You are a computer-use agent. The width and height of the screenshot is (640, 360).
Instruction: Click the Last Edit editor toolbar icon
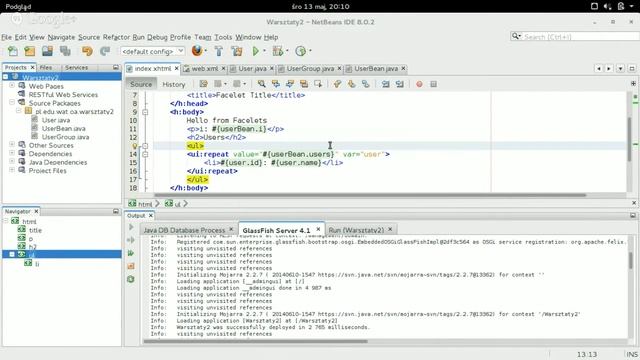coord(203,84)
